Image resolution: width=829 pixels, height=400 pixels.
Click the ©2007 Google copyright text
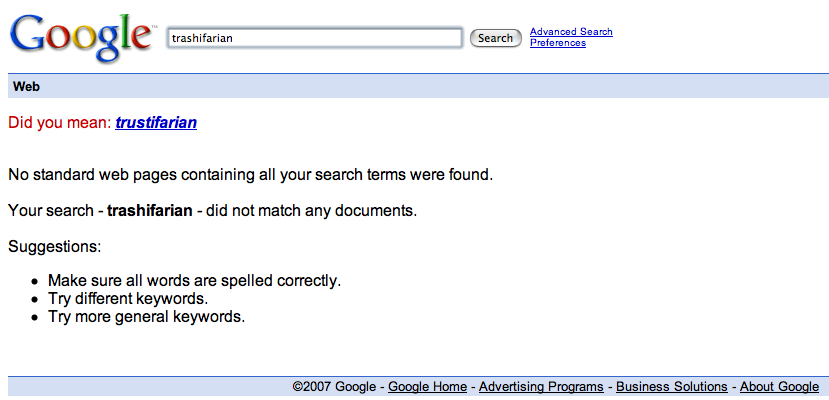pyautogui.click(x=334, y=387)
